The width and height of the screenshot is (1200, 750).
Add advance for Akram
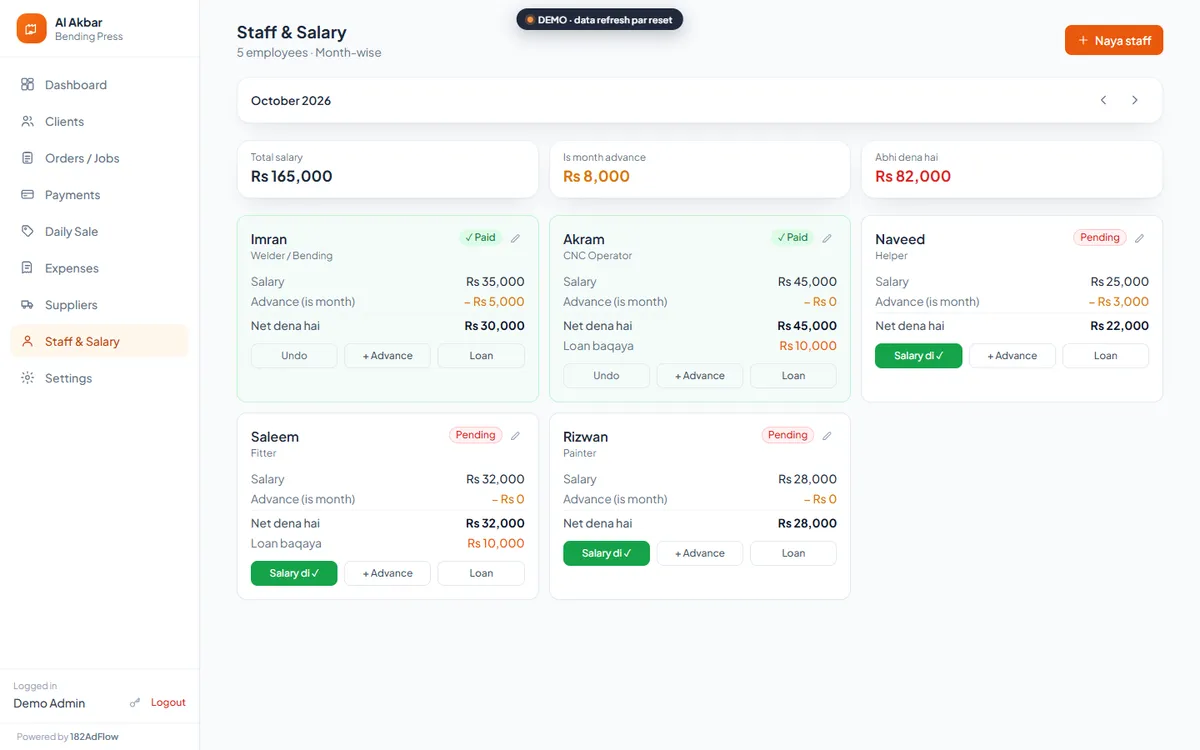[x=700, y=376]
